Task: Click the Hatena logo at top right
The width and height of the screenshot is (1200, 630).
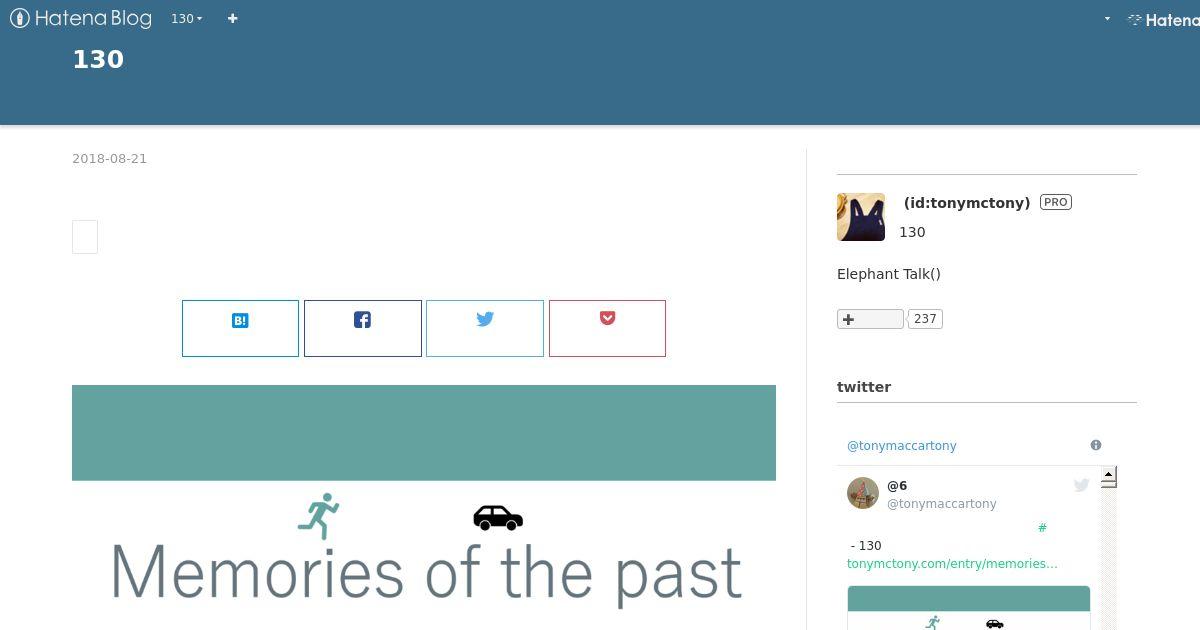Action: tap(1163, 19)
